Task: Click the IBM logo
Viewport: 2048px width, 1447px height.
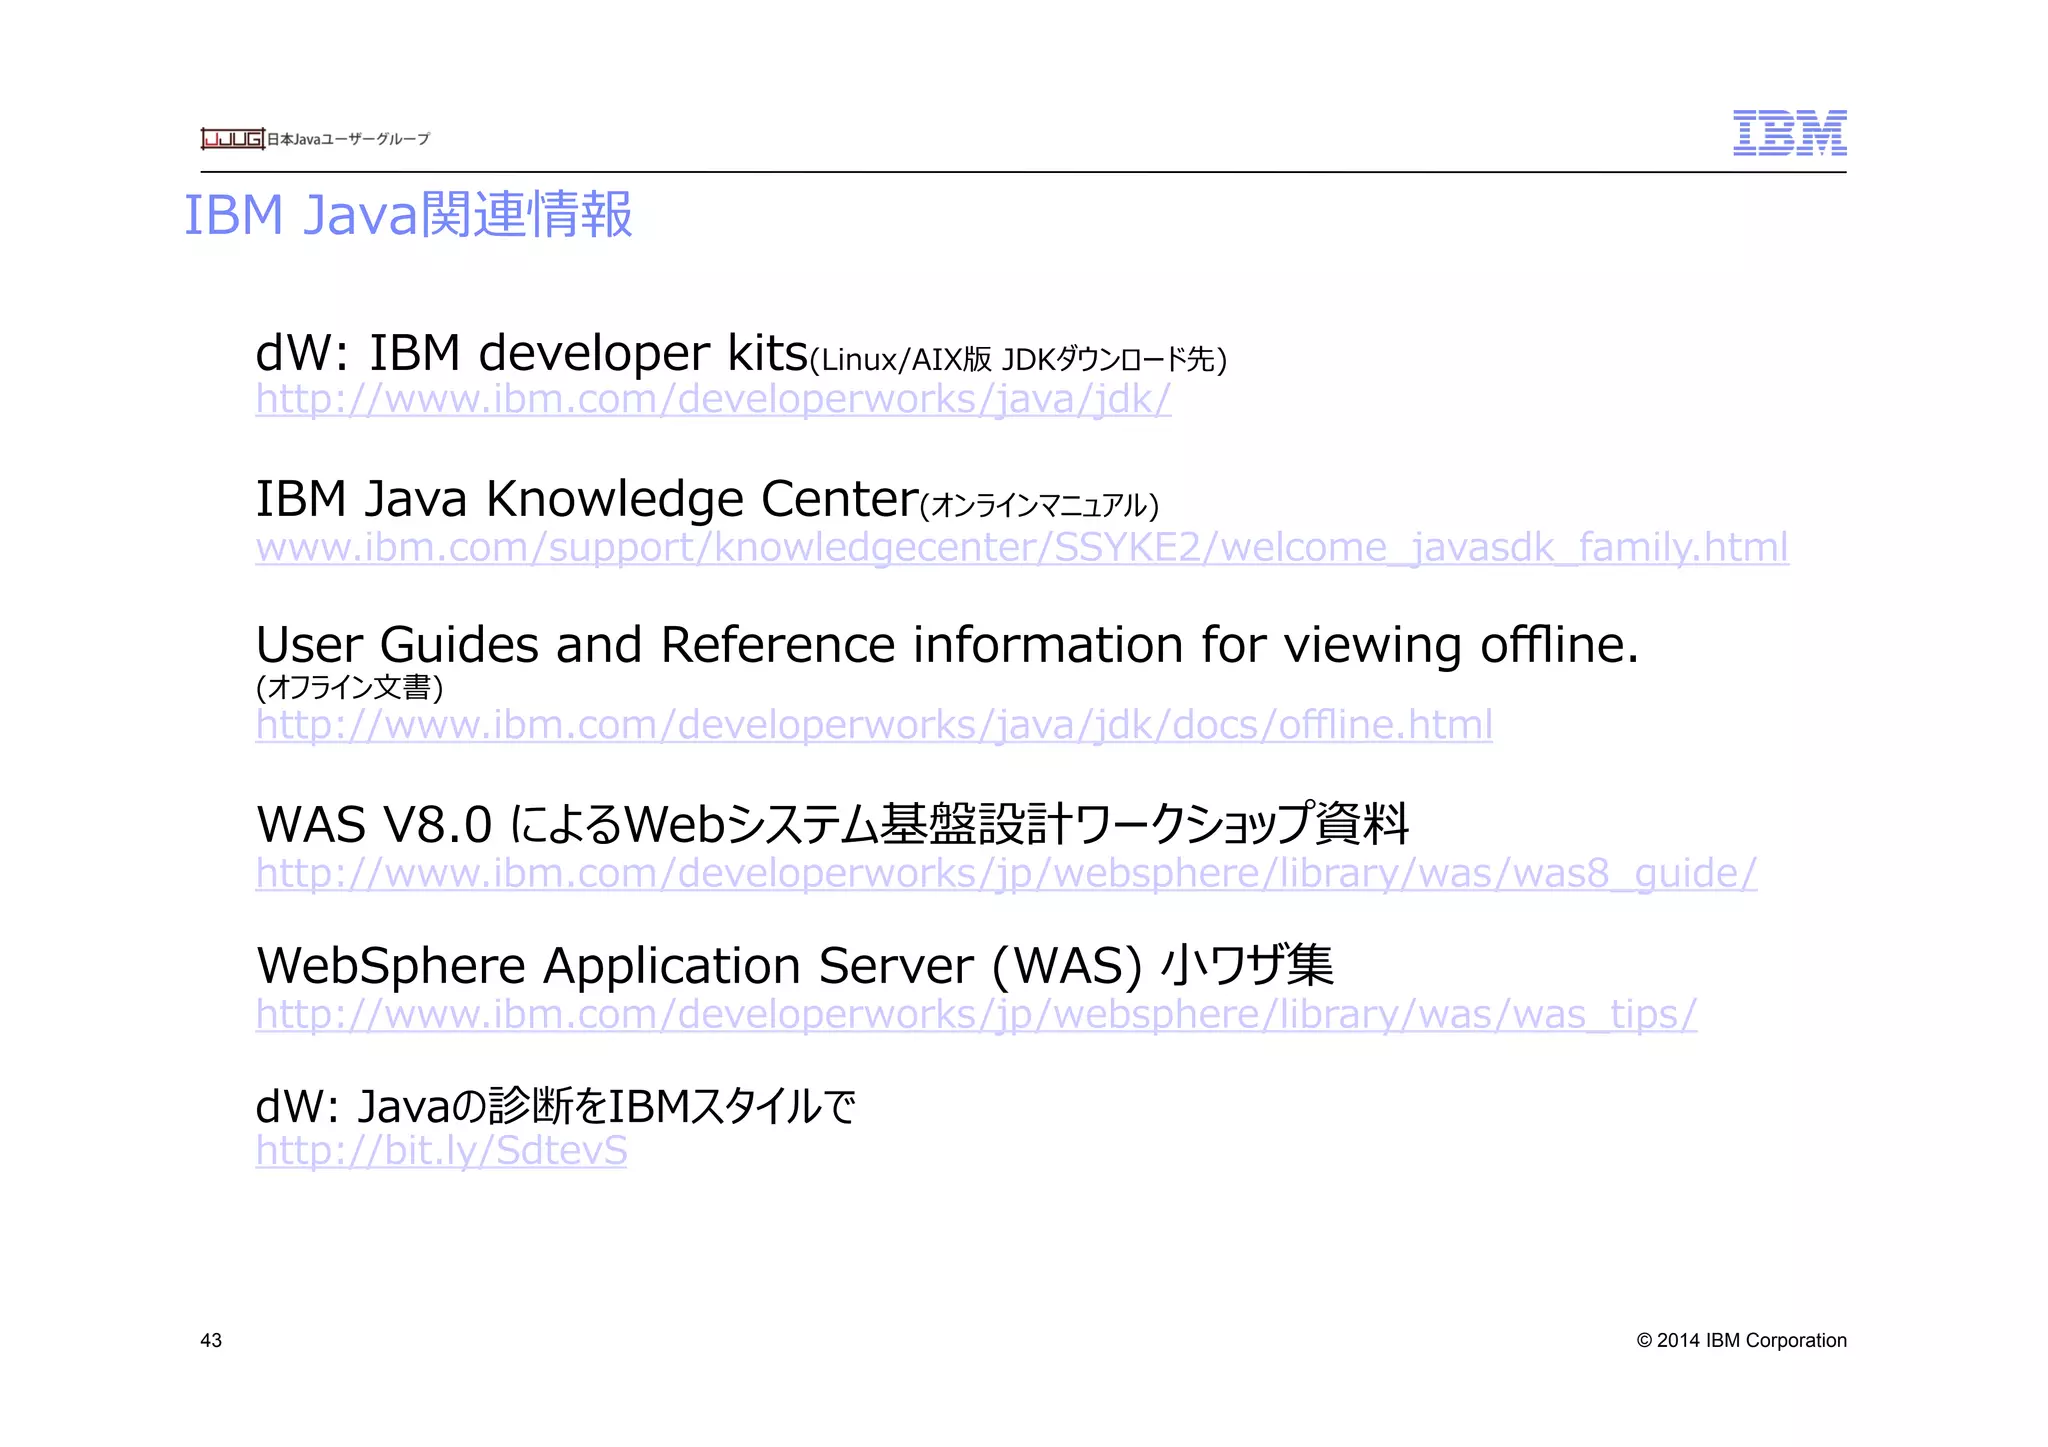Action: tap(1789, 133)
